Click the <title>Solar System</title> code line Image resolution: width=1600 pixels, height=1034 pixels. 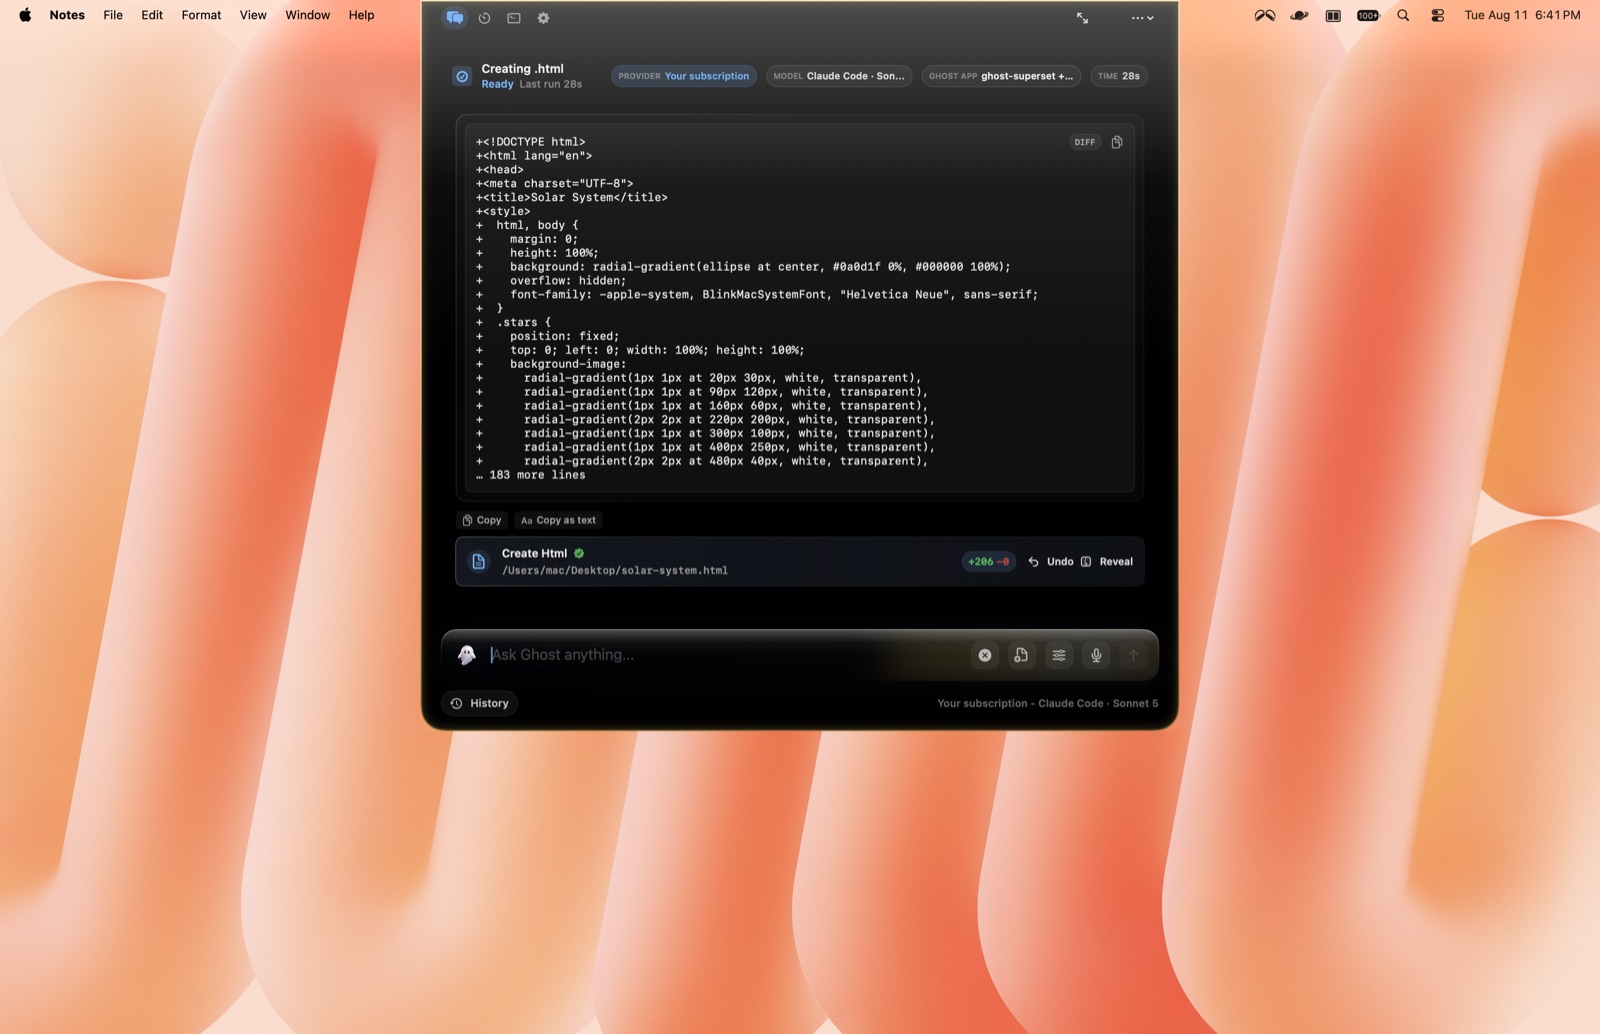(572, 198)
